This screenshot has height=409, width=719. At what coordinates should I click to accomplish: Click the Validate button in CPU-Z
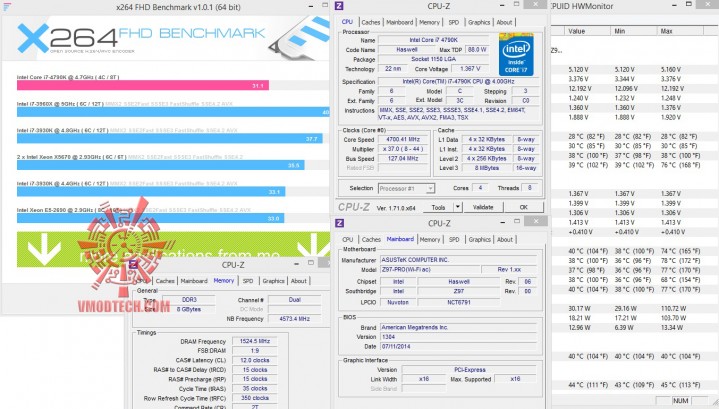[483, 207]
